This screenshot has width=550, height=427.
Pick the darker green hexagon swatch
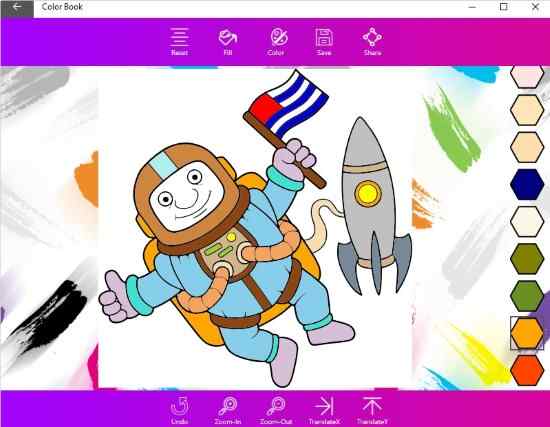pyautogui.click(x=527, y=296)
